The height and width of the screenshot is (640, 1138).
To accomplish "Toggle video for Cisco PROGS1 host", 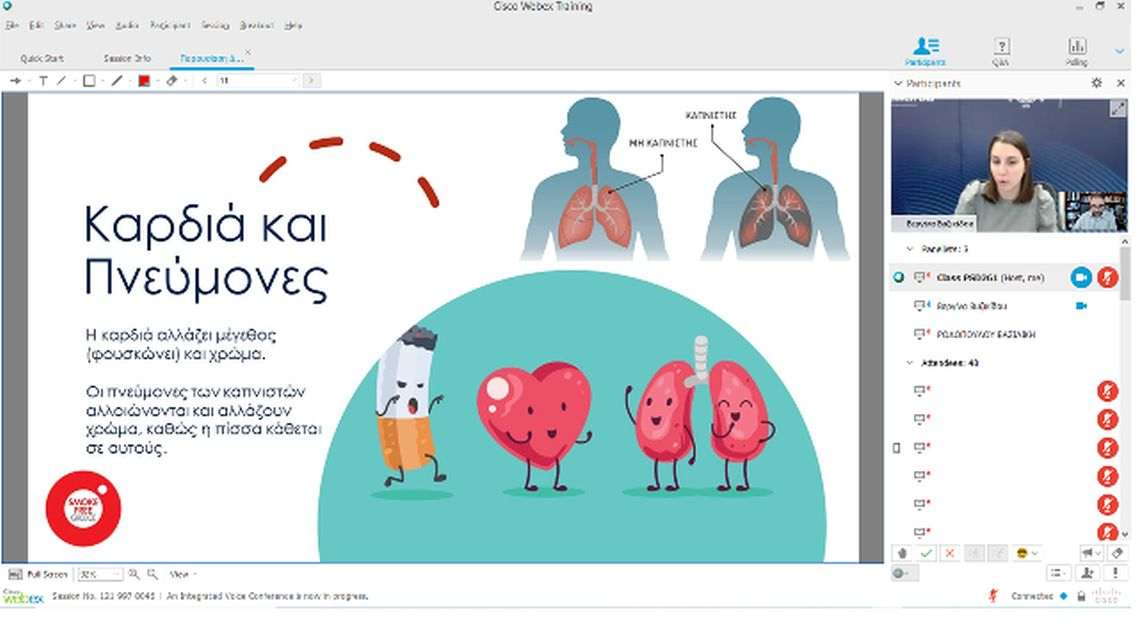I will 1081,277.
